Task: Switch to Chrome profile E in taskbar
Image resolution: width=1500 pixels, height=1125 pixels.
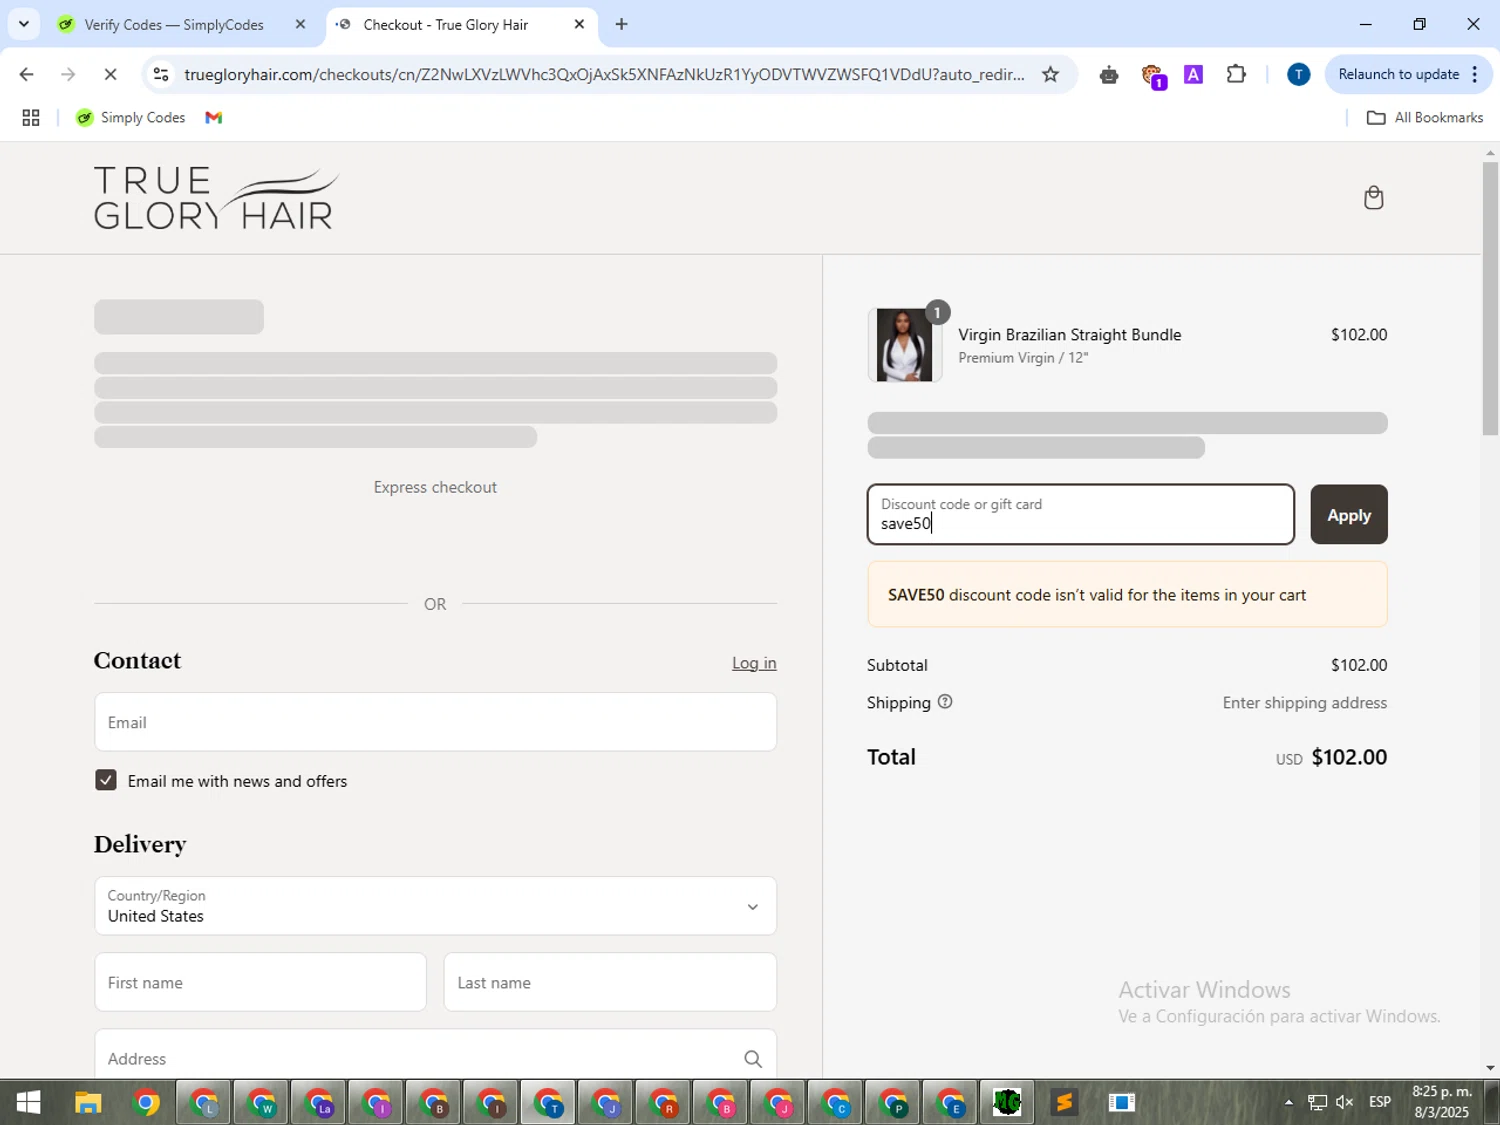Action: coord(951,1103)
